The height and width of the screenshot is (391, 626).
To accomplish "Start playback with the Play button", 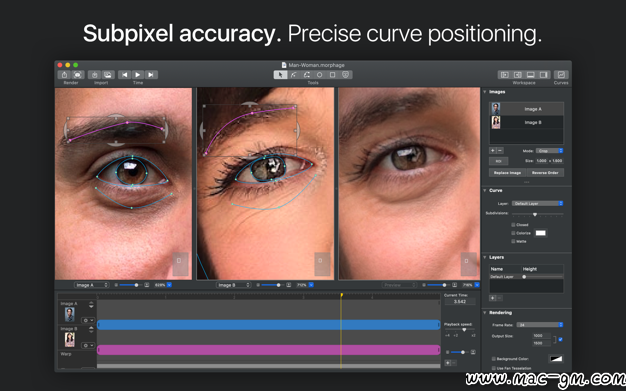I will point(138,75).
